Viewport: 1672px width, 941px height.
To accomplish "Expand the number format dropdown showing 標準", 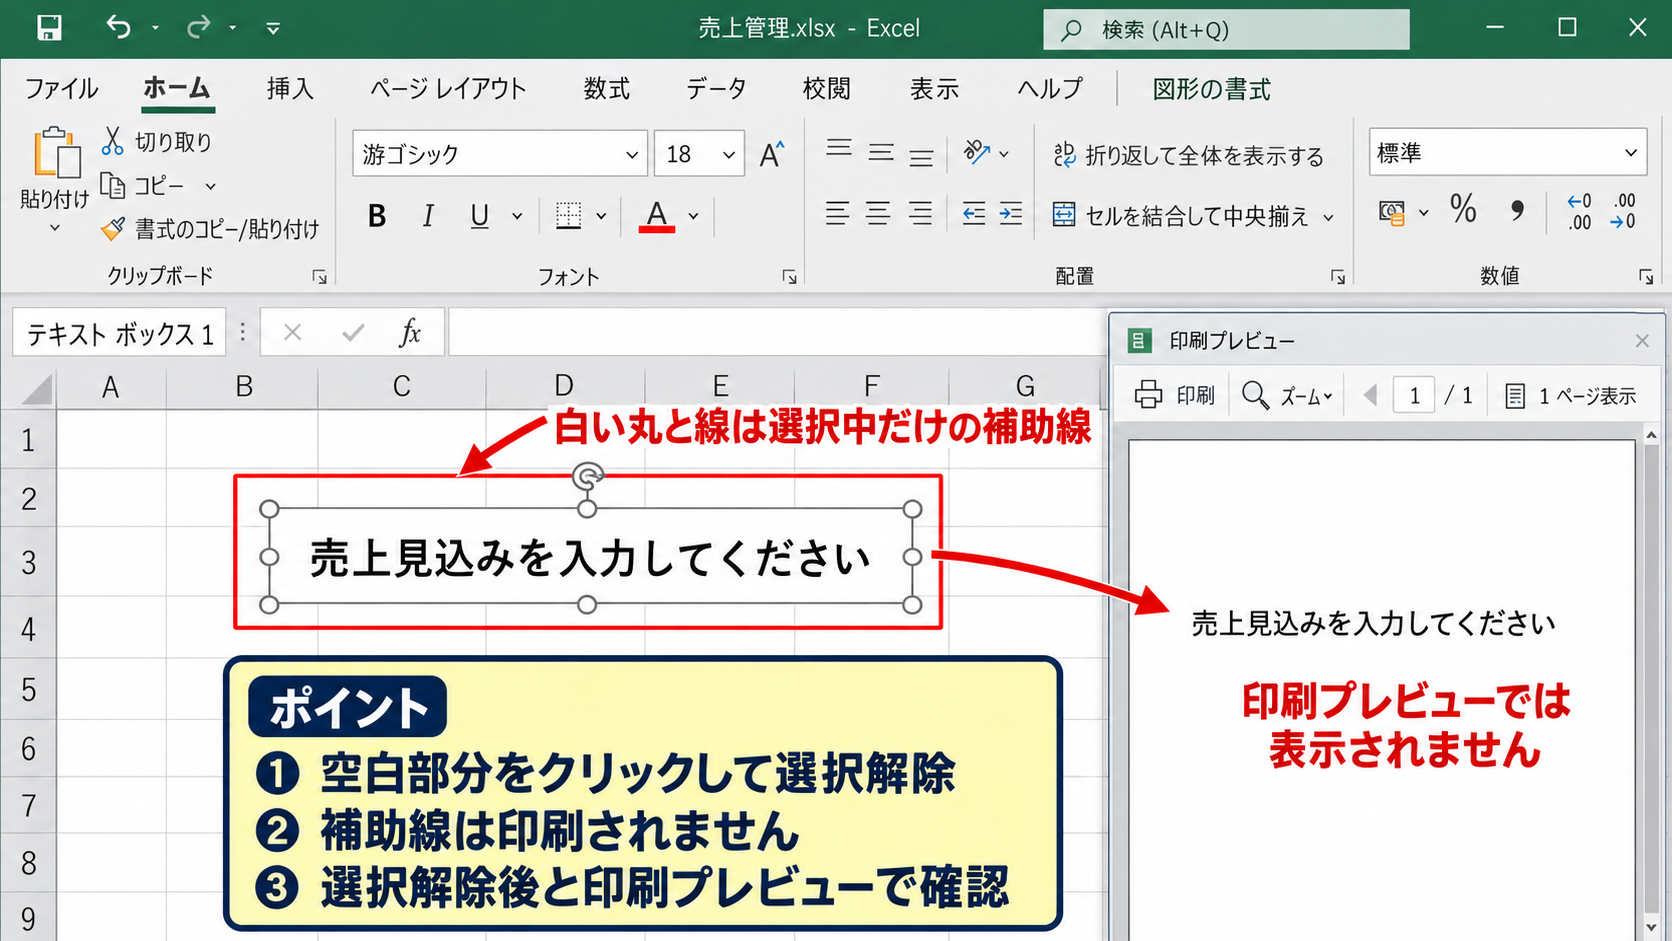I will tap(1631, 153).
